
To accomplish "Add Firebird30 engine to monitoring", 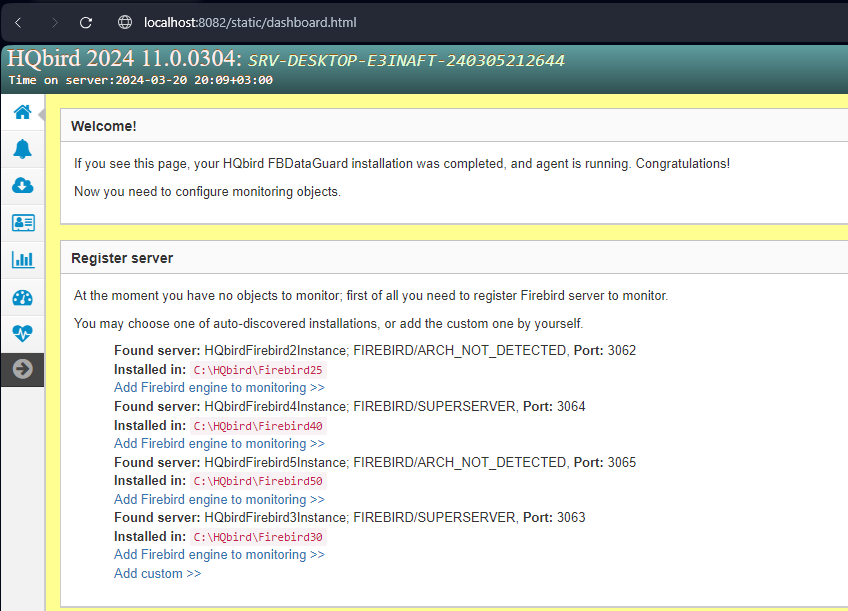I will click(219, 555).
